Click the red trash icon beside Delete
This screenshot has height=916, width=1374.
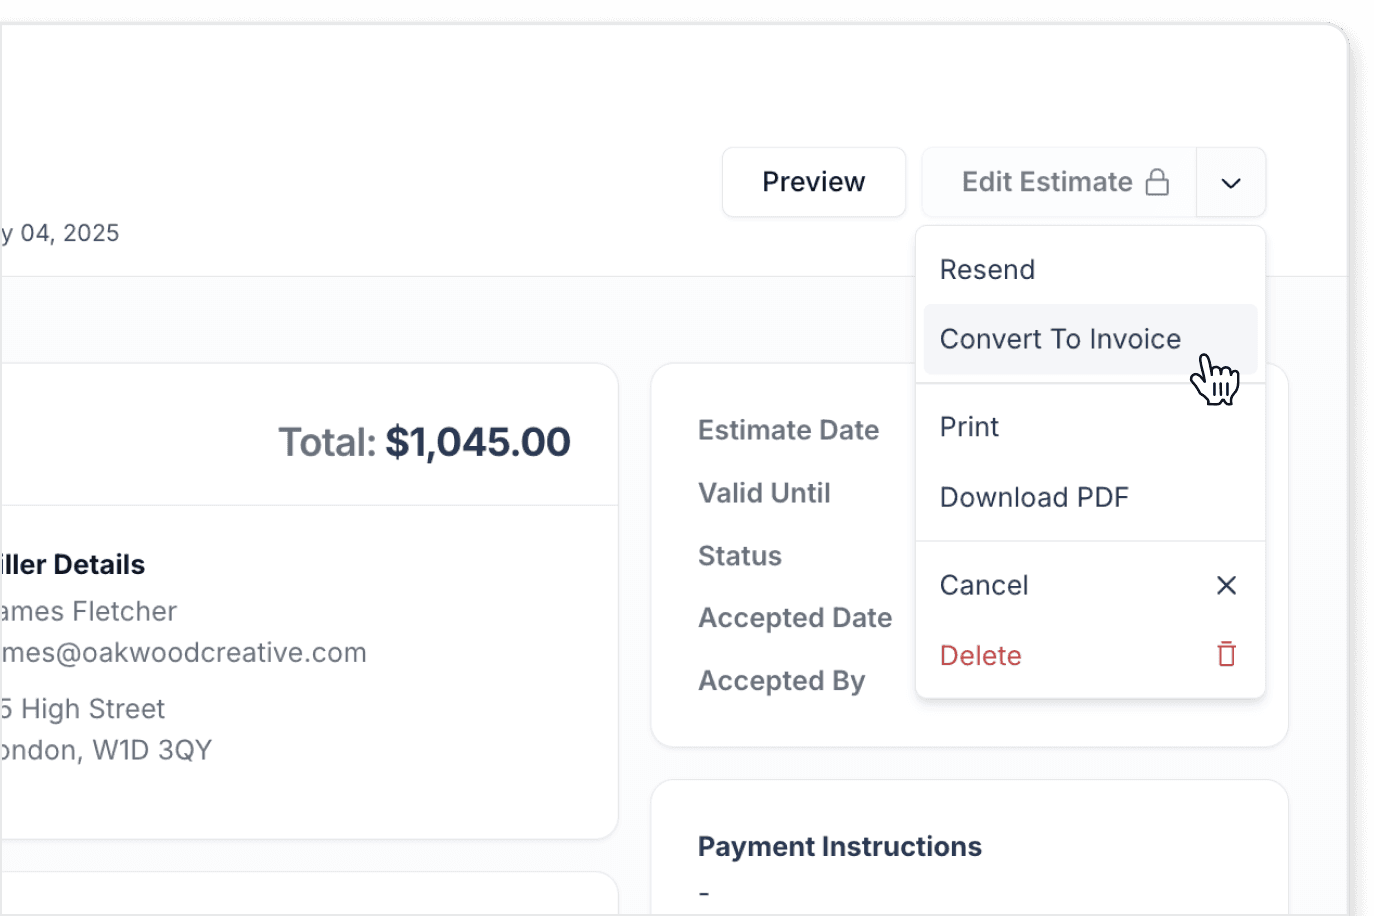(x=1226, y=654)
